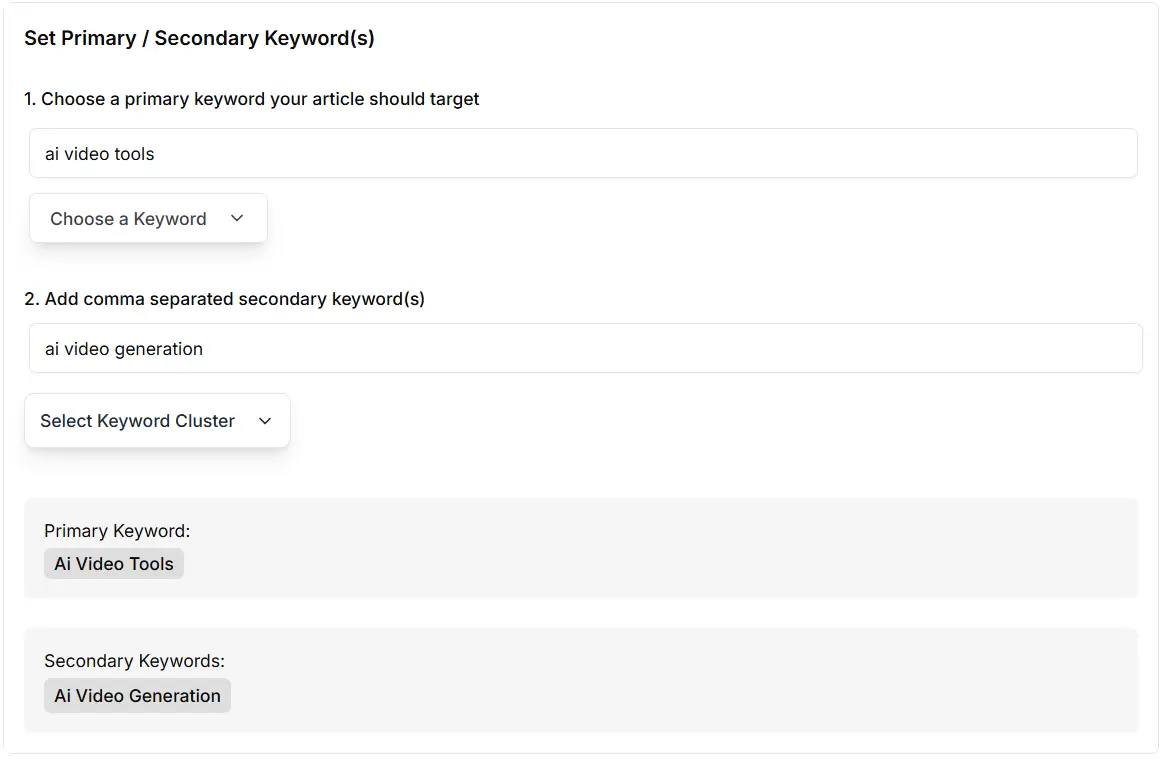Click the Primary Keyword: label
The image size is (1166, 766).
pos(116,530)
